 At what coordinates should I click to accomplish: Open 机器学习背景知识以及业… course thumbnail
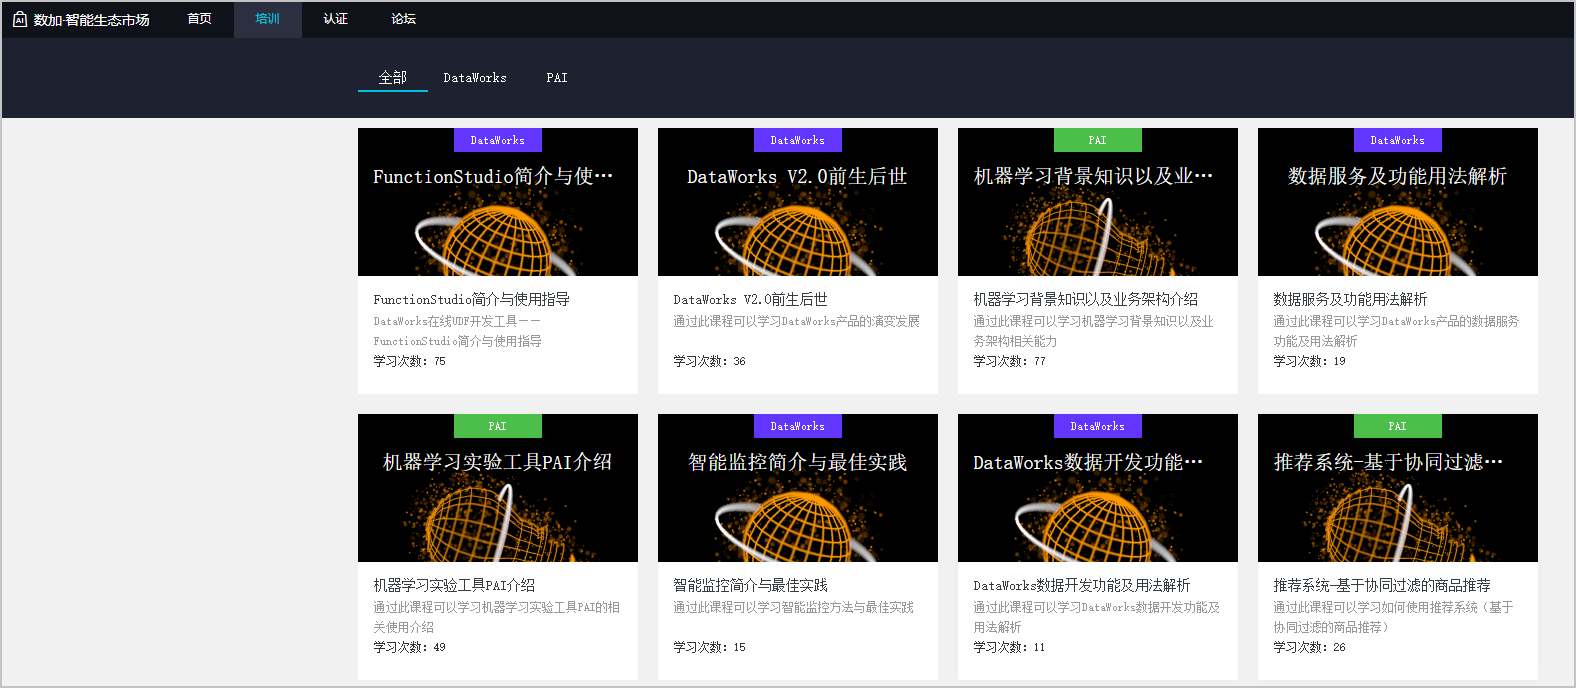(1098, 202)
